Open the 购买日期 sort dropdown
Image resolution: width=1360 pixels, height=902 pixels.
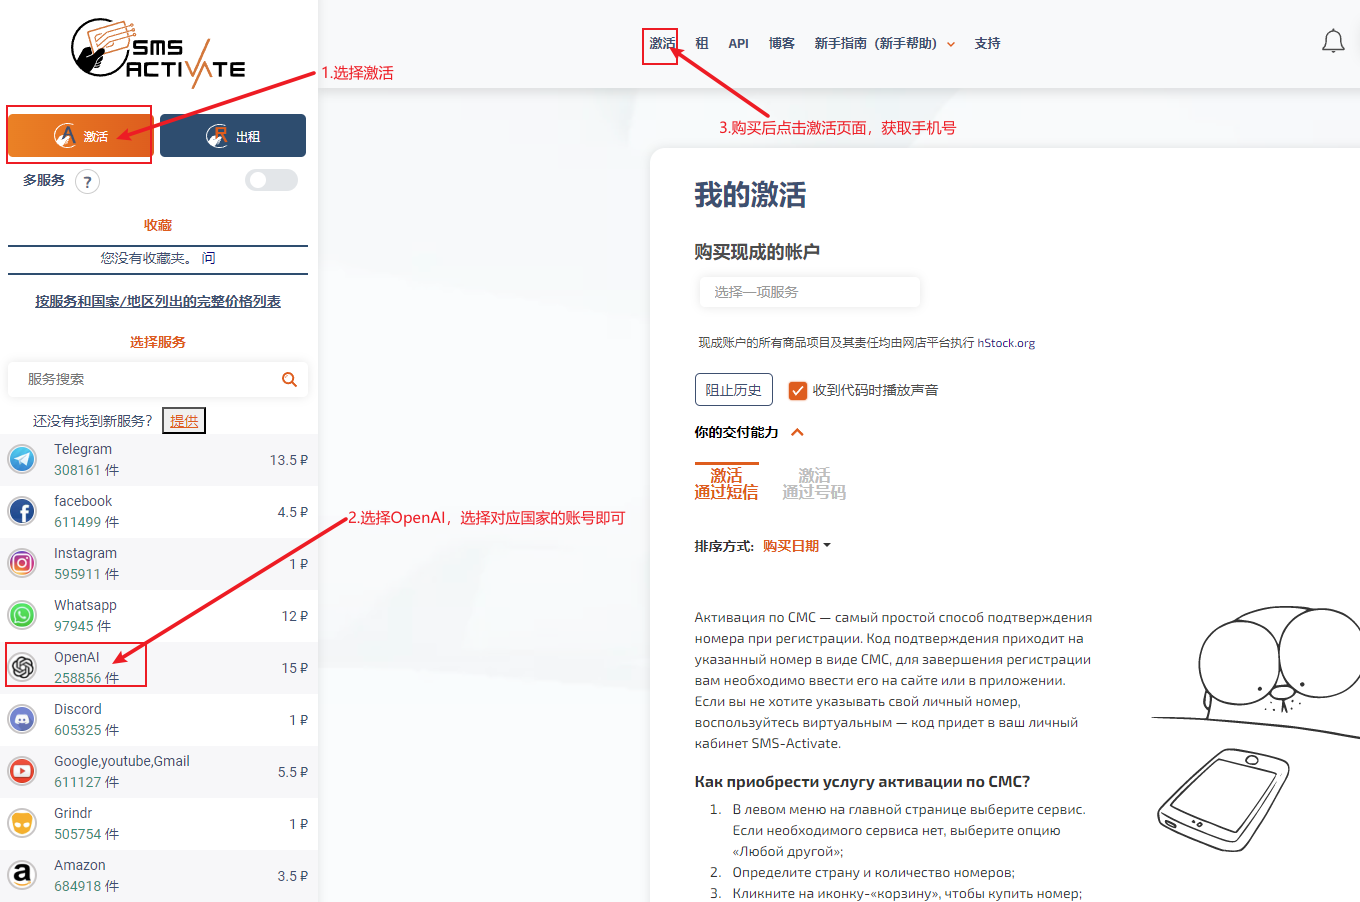tap(796, 546)
